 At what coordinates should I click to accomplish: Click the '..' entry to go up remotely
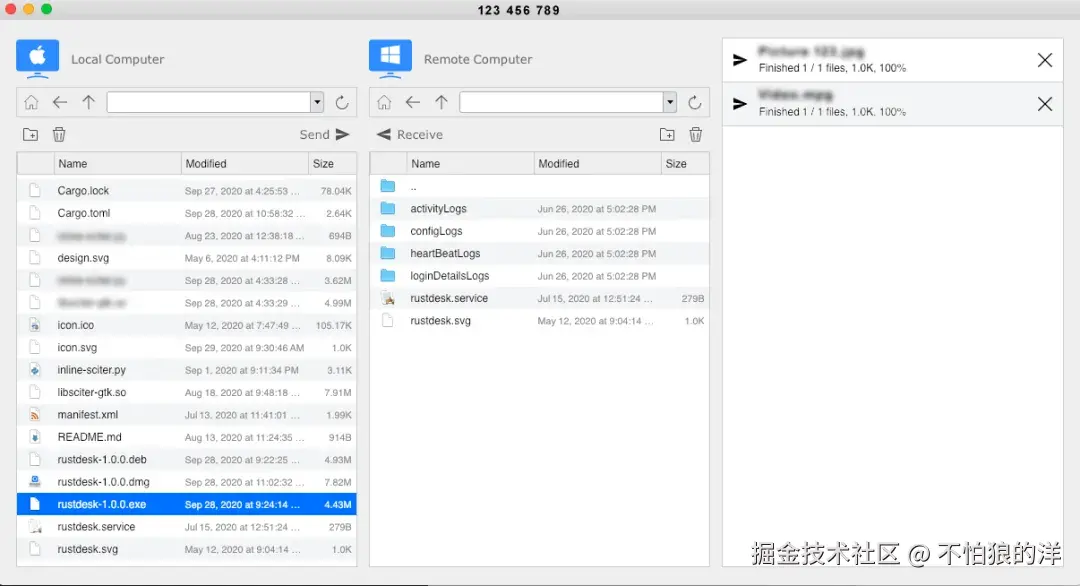tap(413, 185)
